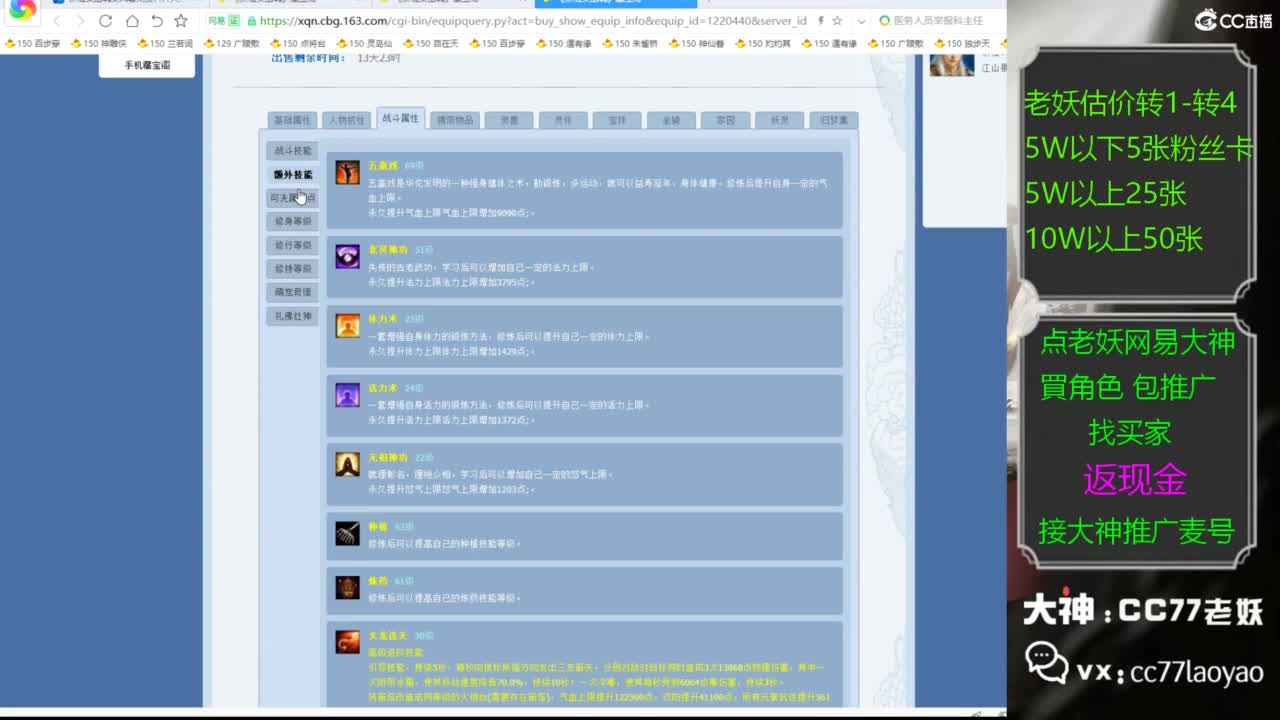Screen dimensions: 1280x720
Task: Open the 家园 tab
Action: pyautogui.click(x=725, y=120)
